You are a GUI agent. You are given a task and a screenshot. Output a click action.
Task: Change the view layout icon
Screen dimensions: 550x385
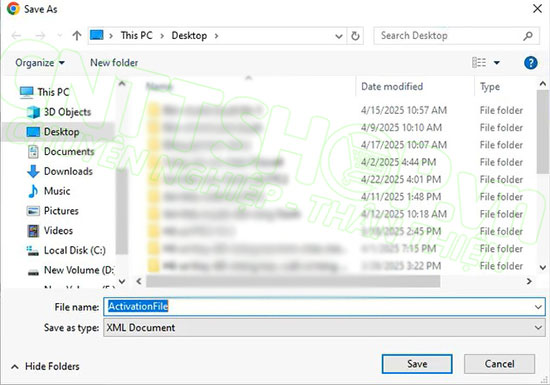(479, 63)
